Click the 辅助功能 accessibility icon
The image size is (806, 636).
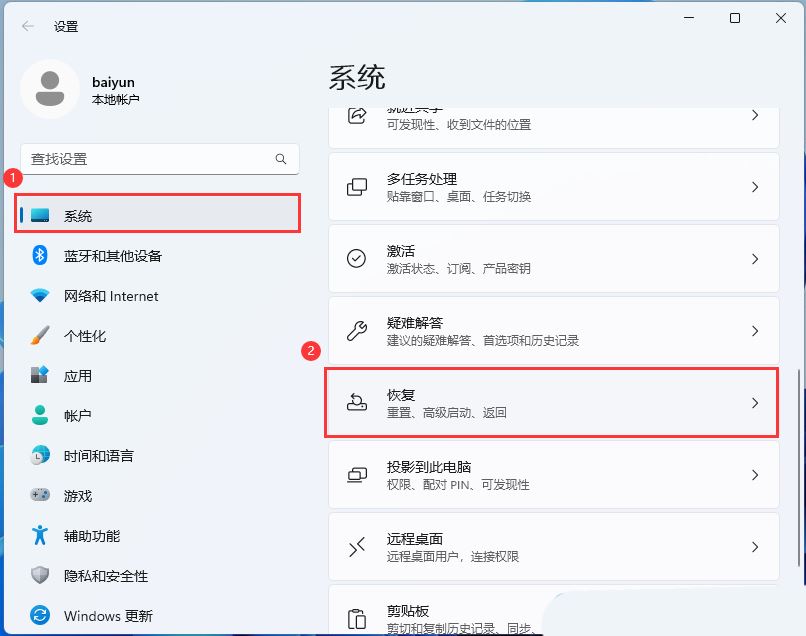pyautogui.click(x=40, y=535)
